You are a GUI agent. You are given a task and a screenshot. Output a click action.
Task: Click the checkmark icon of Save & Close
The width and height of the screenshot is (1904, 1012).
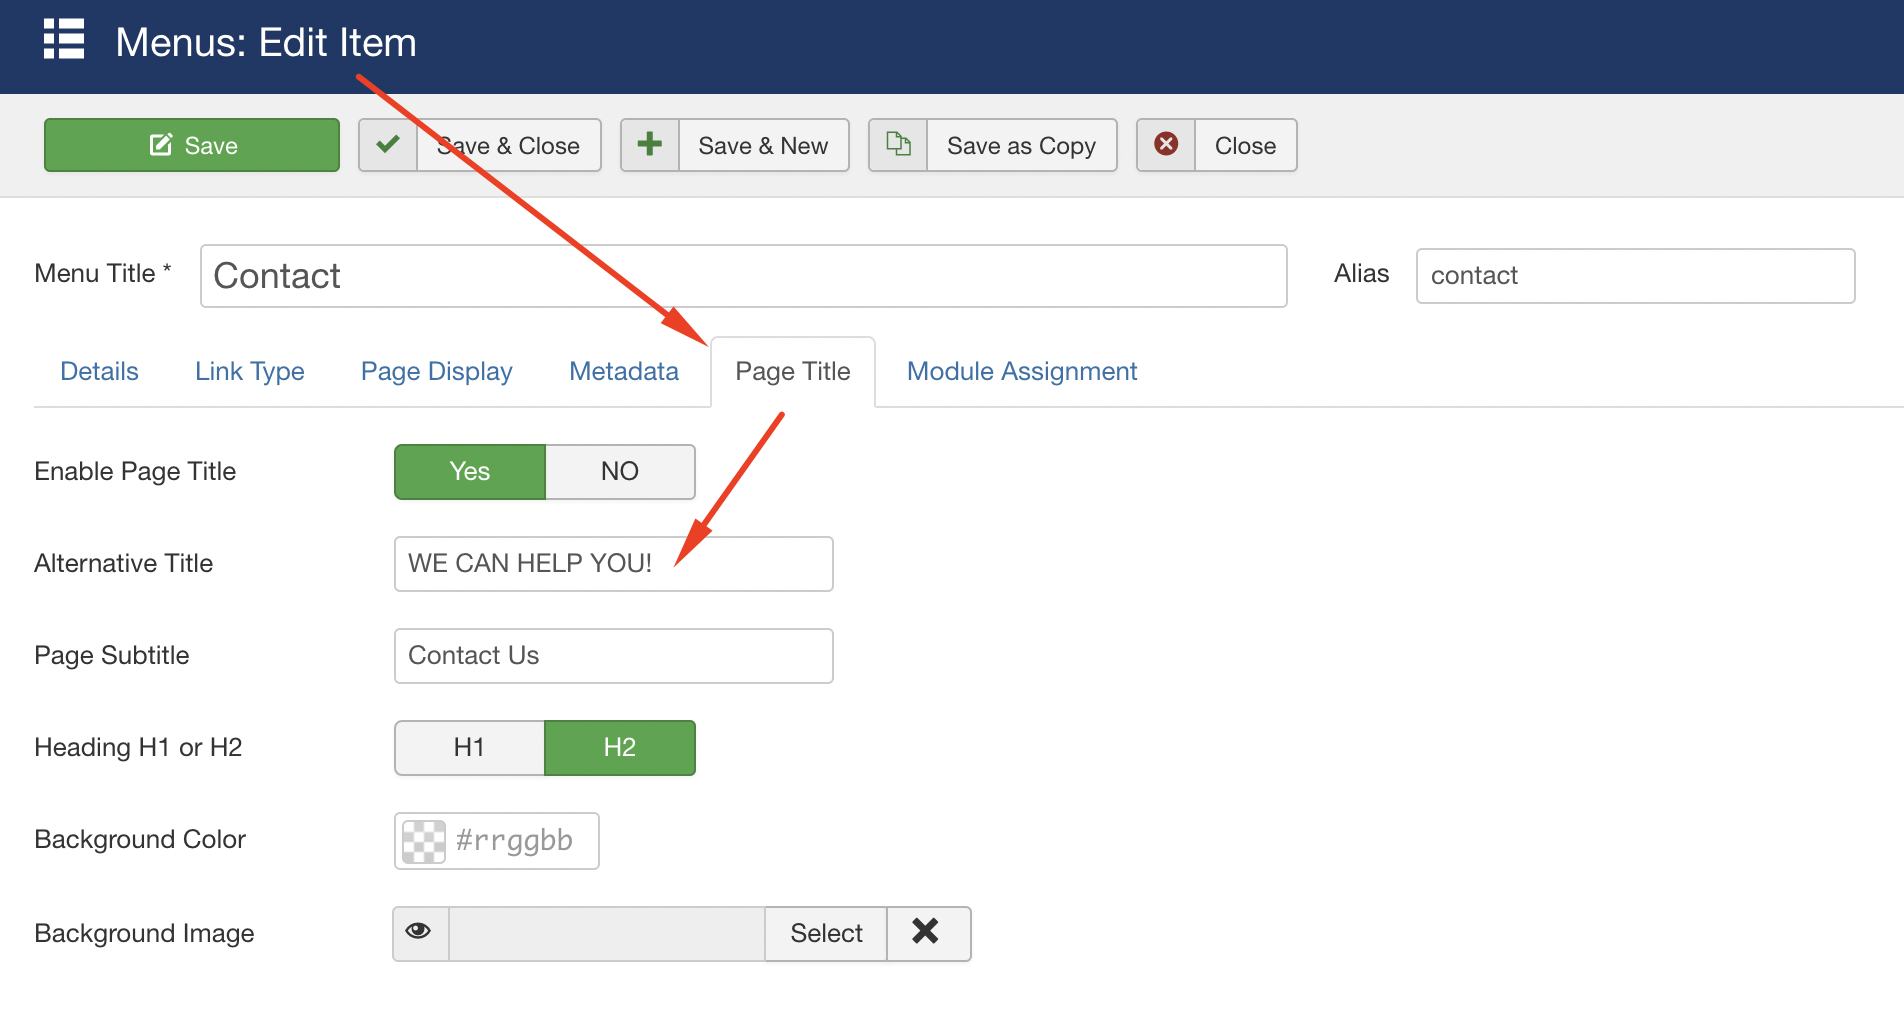click(388, 145)
